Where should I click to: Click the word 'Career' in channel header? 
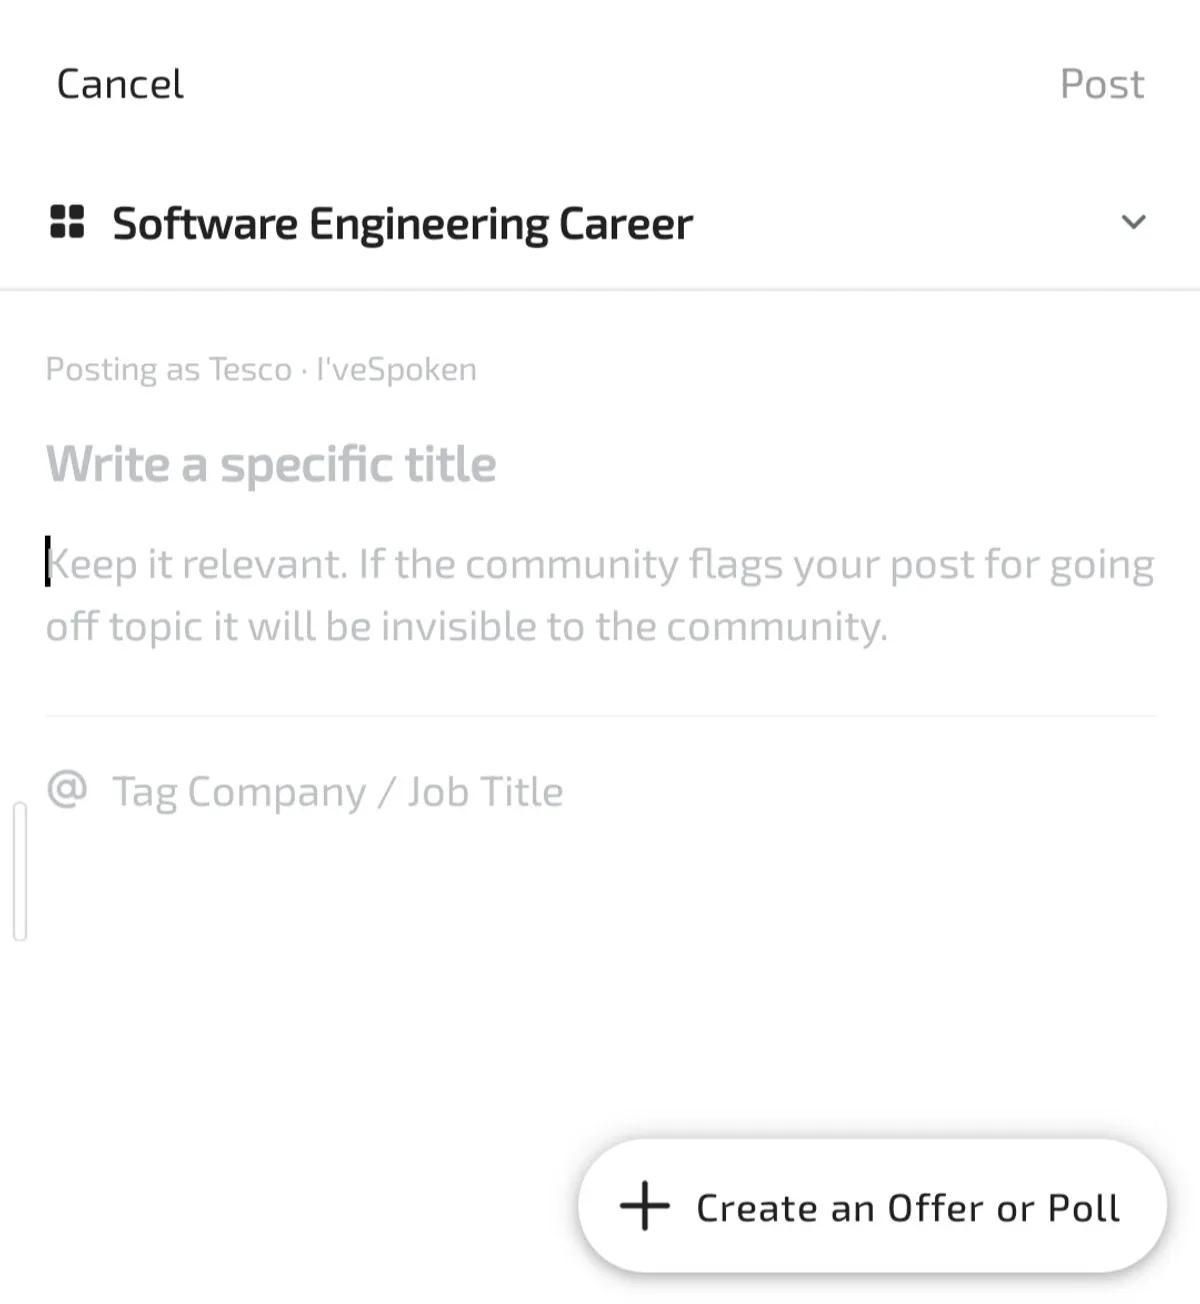point(625,223)
